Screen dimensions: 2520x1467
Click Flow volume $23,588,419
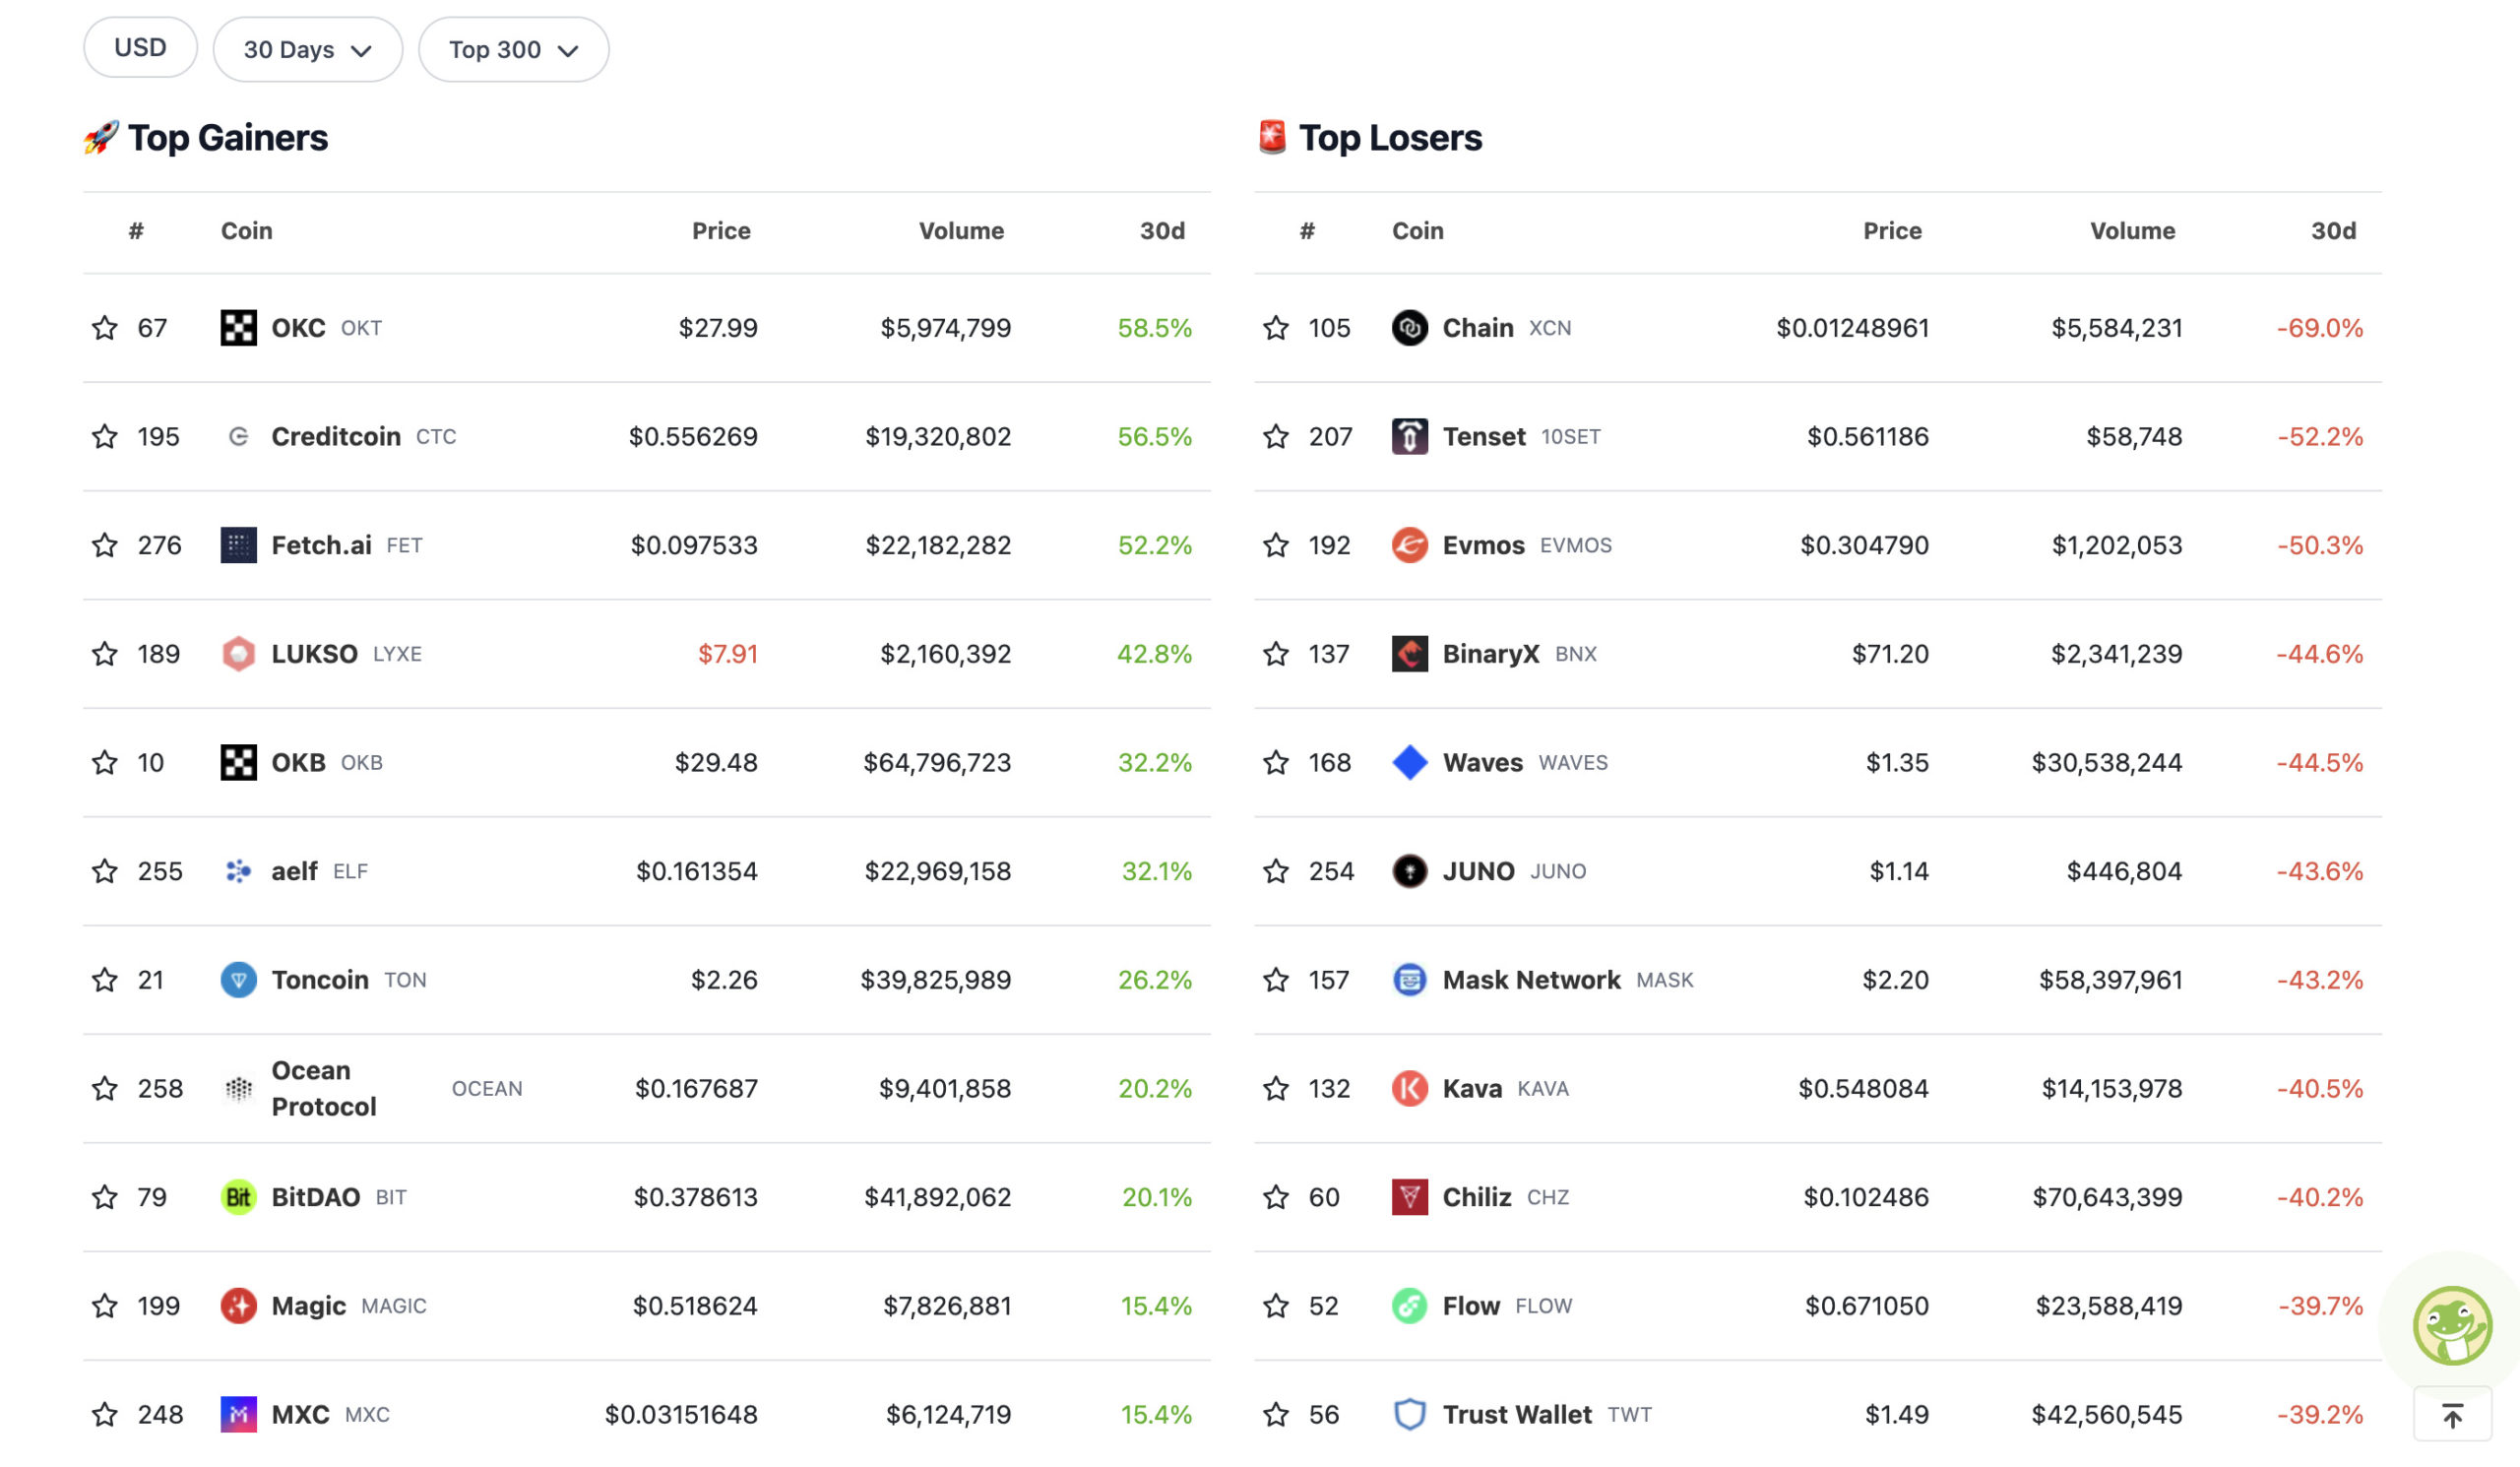point(2109,1306)
